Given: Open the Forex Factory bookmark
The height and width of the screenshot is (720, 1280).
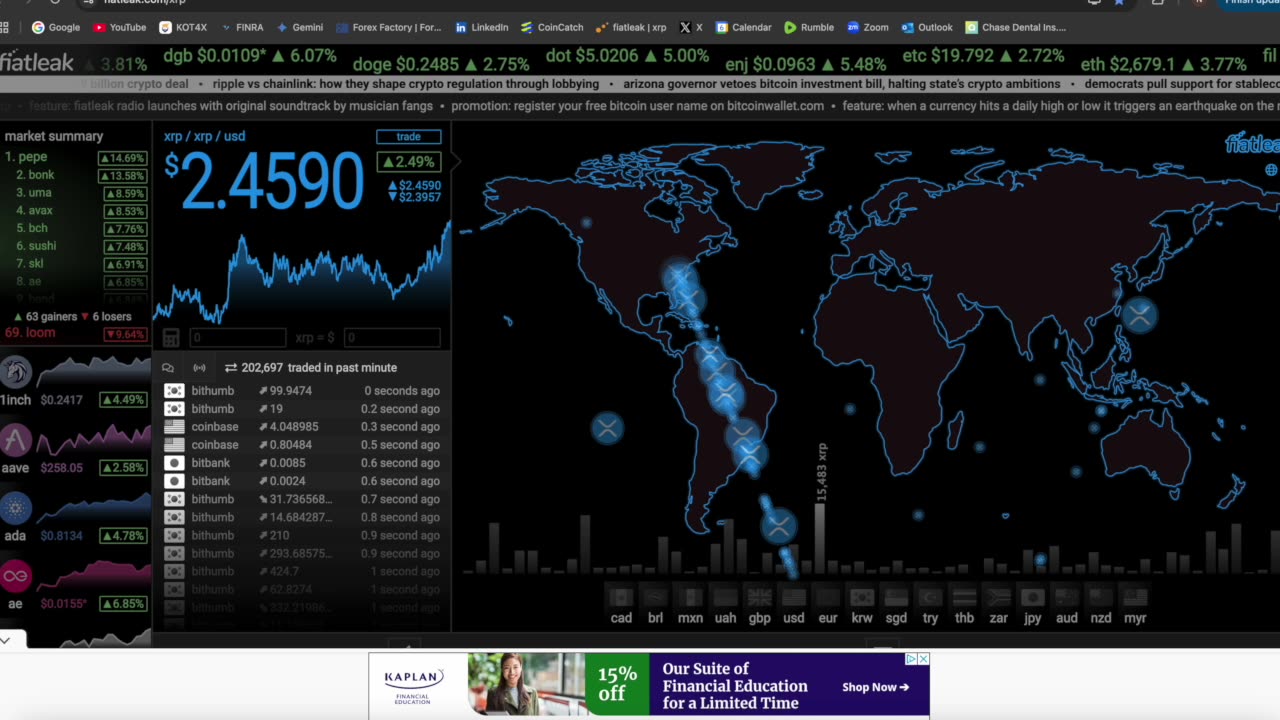Looking at the screenshot, I should pyautogui.click(x=389, y=27).
